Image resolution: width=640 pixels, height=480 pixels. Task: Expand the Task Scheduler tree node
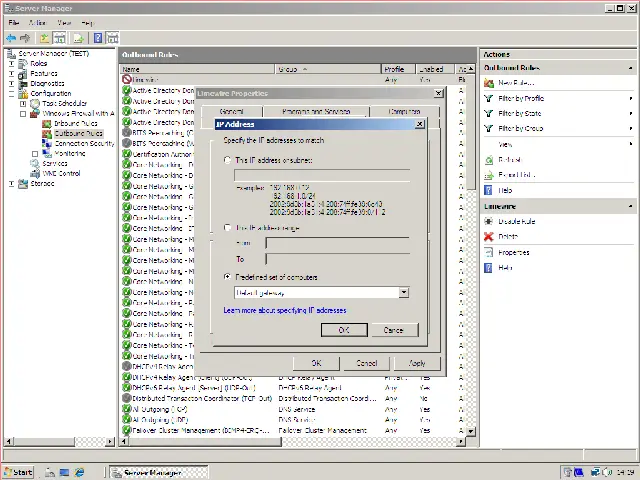23,104
